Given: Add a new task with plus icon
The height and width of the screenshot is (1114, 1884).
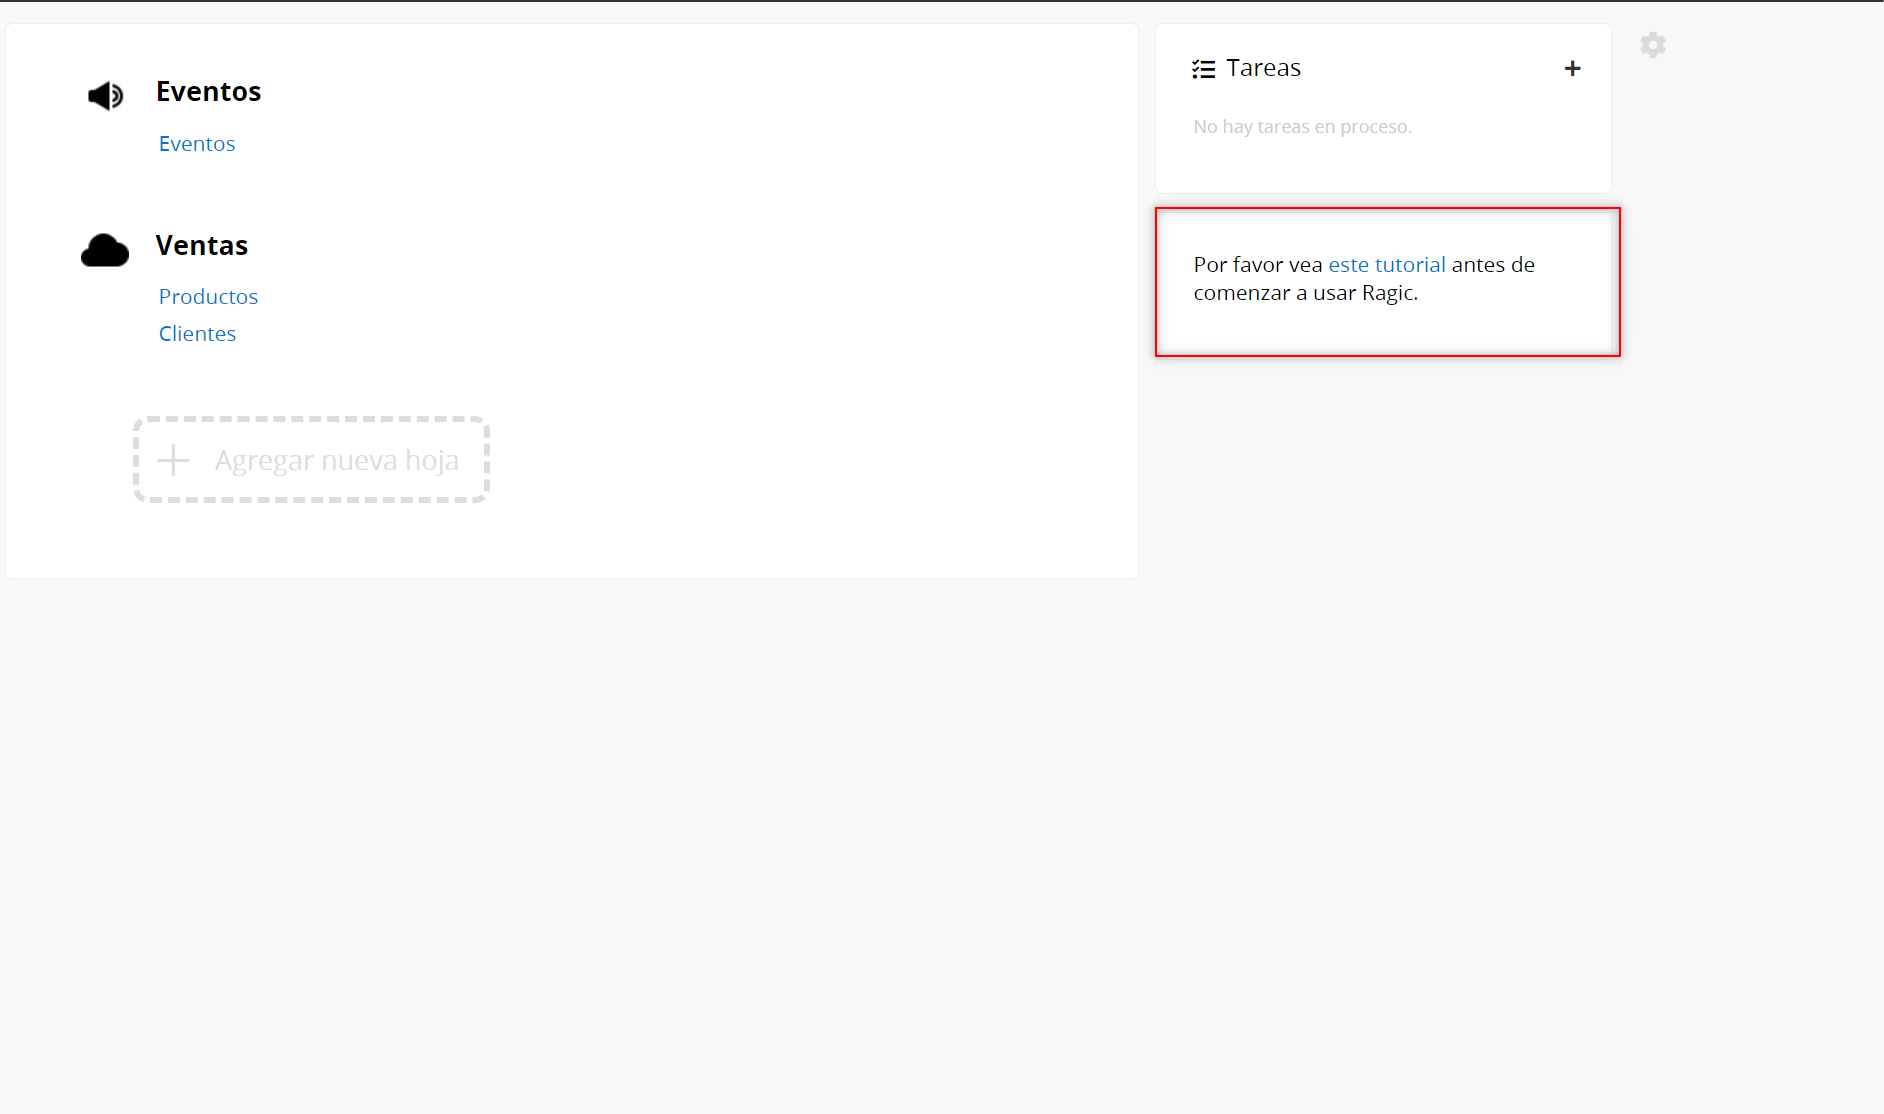Looking at the screenshot, I should [1572, 68].
